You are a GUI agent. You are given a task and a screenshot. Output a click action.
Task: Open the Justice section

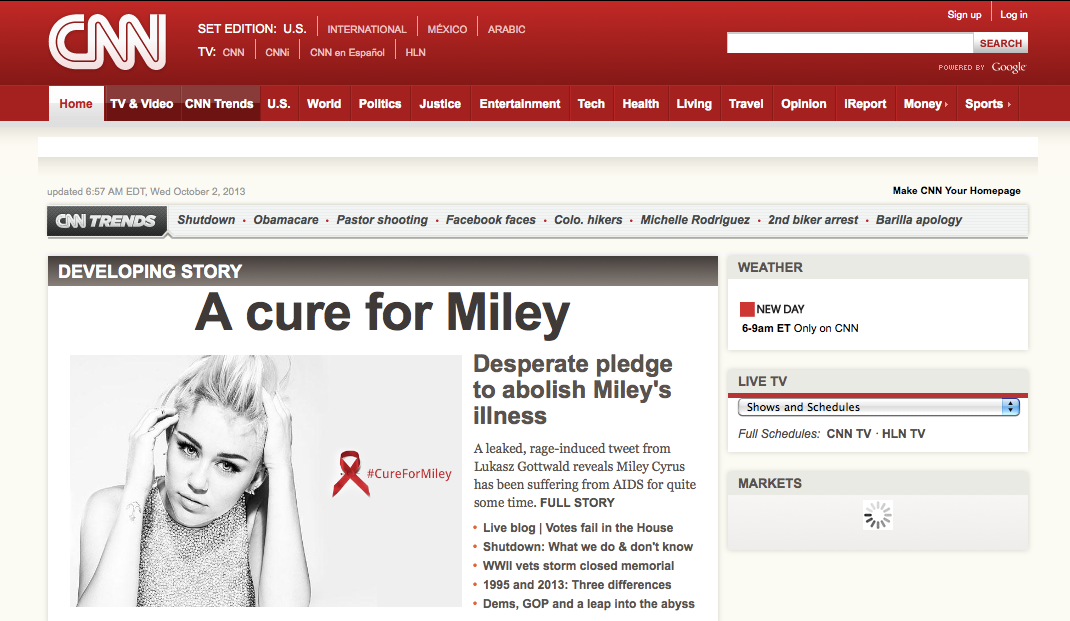tap(440, 104)
